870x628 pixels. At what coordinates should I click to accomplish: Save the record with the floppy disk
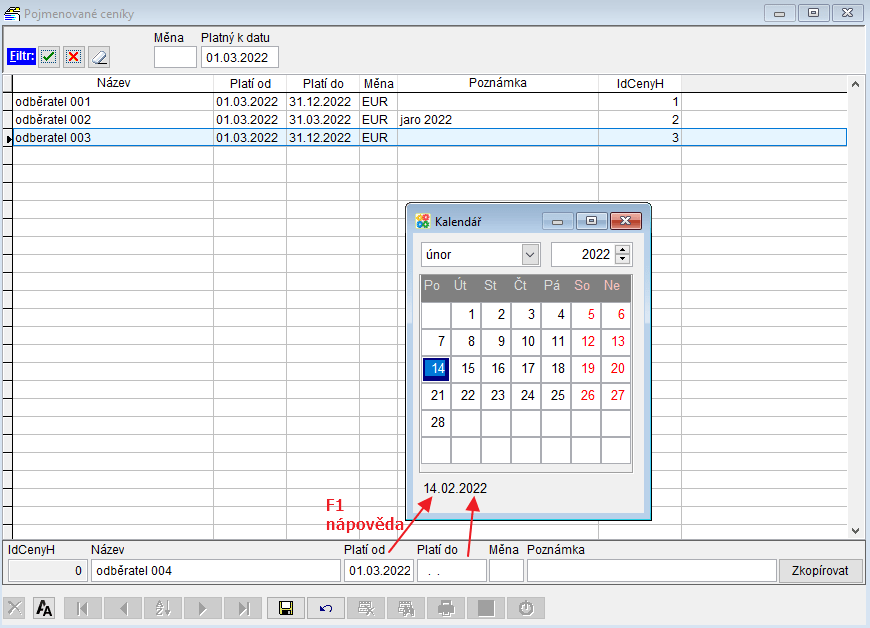point(286,608)
